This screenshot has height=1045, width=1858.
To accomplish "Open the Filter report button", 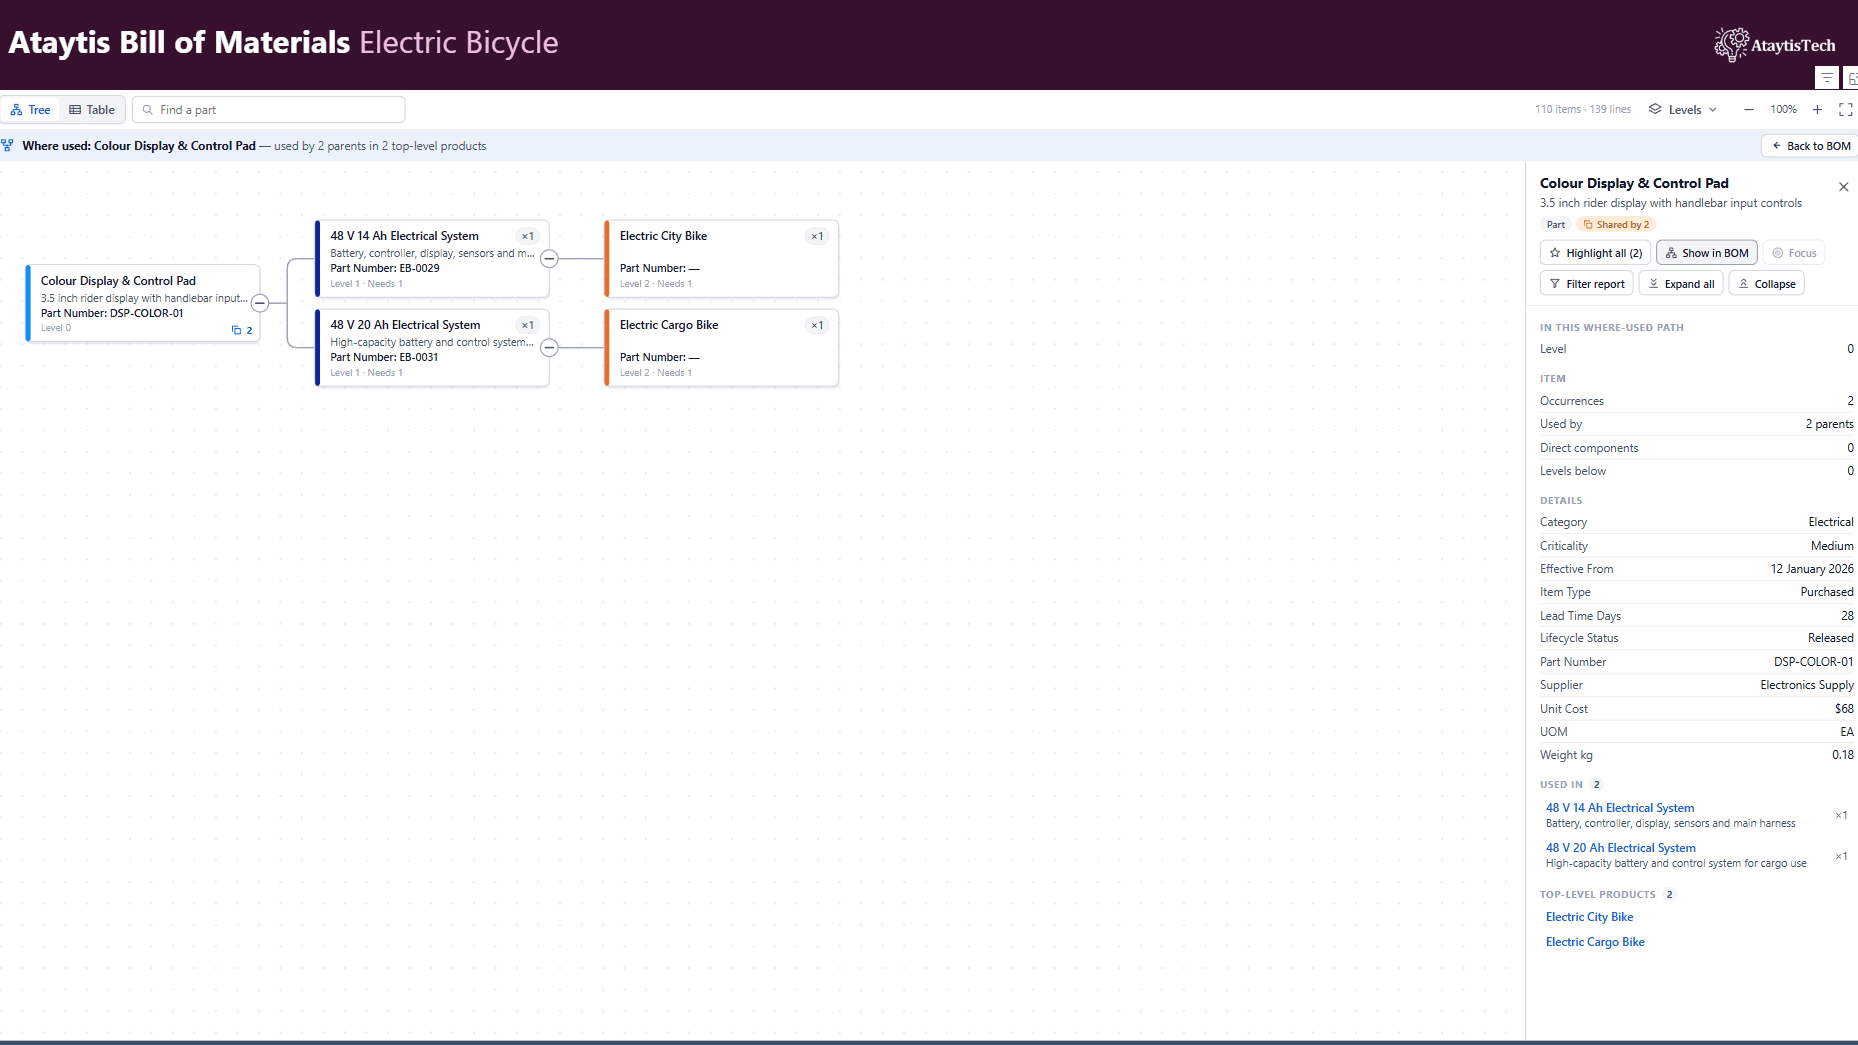I will 1587,284.
